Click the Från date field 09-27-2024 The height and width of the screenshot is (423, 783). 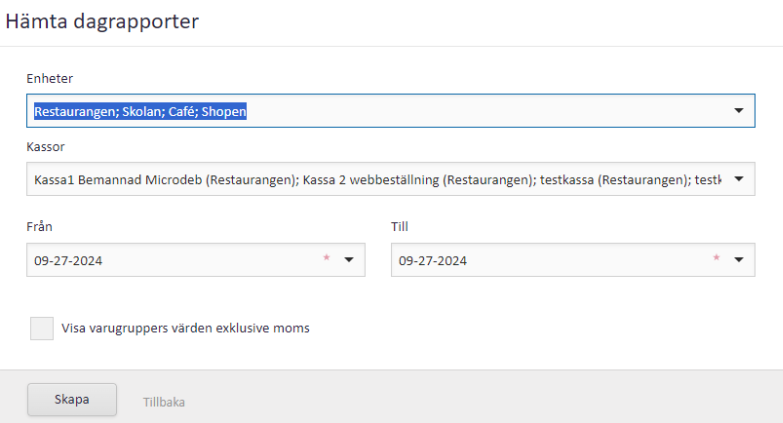tap(68, 261)
